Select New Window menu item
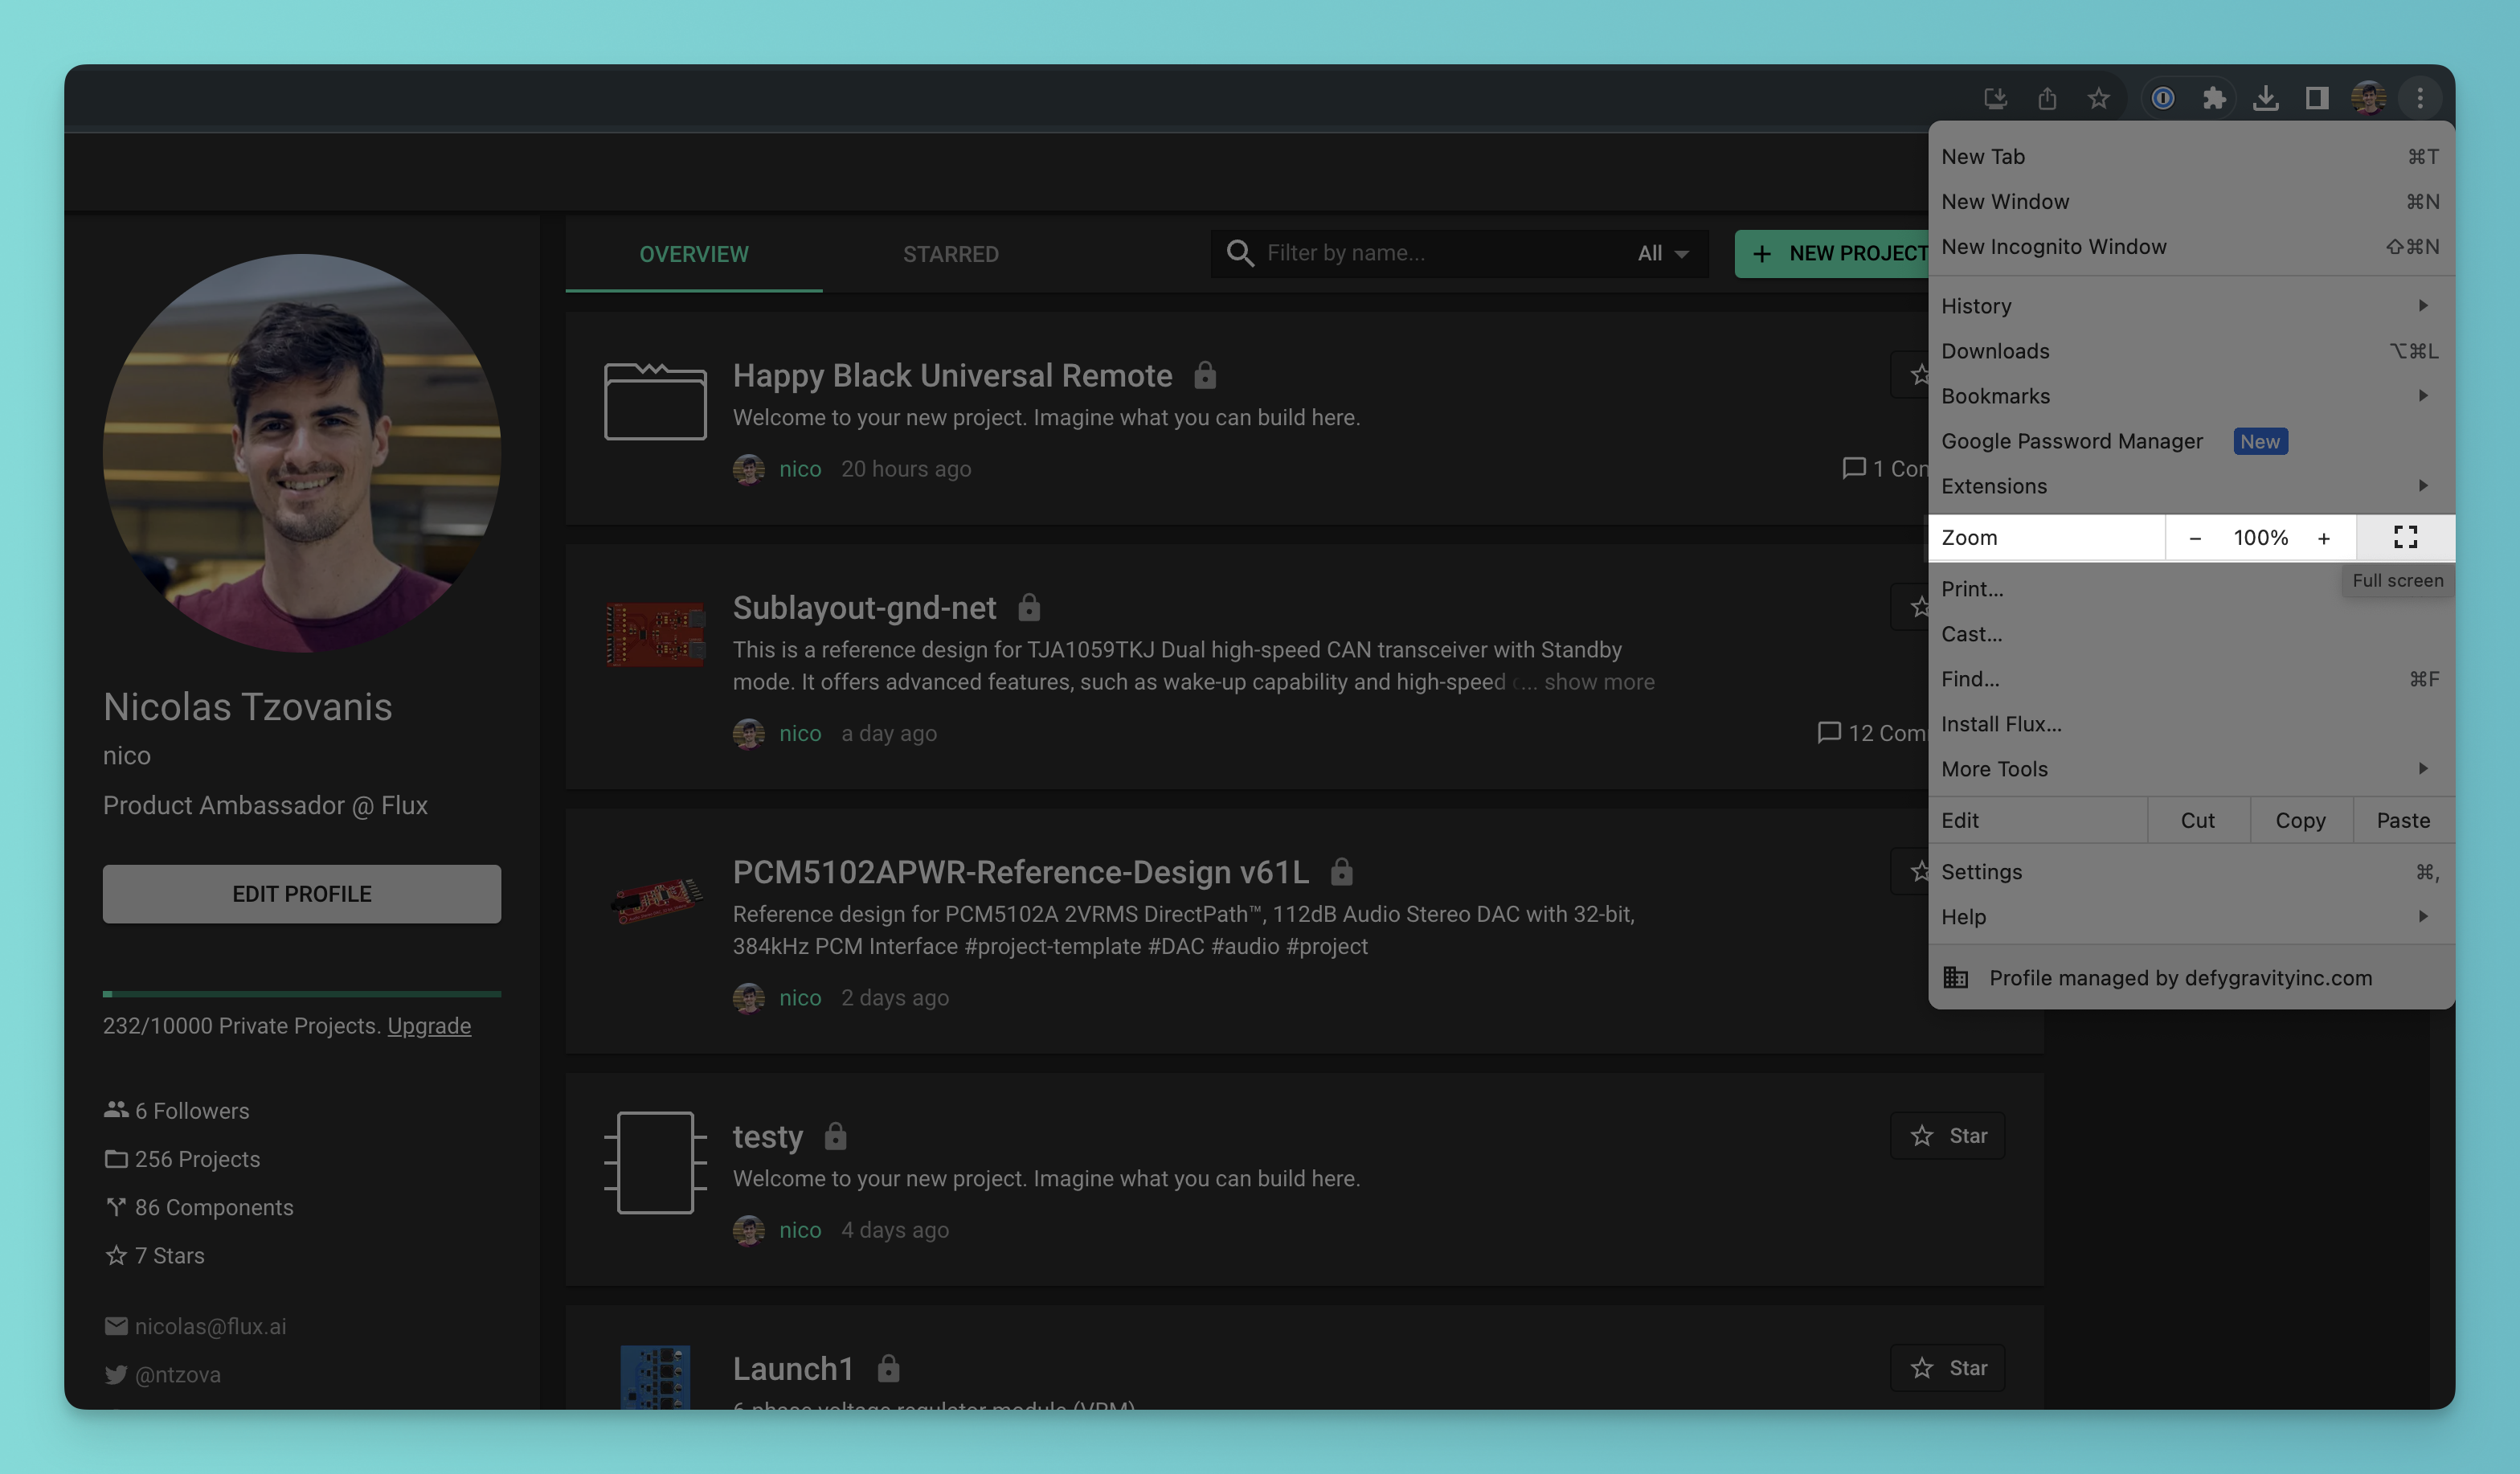The image size is (2520, 1474). 2191,202
